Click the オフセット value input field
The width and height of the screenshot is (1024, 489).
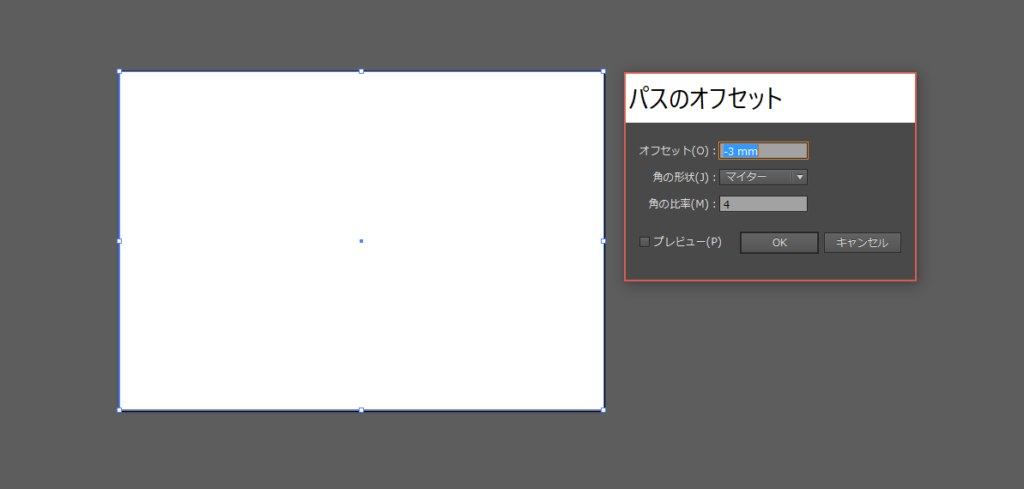[x=763, y=151]
